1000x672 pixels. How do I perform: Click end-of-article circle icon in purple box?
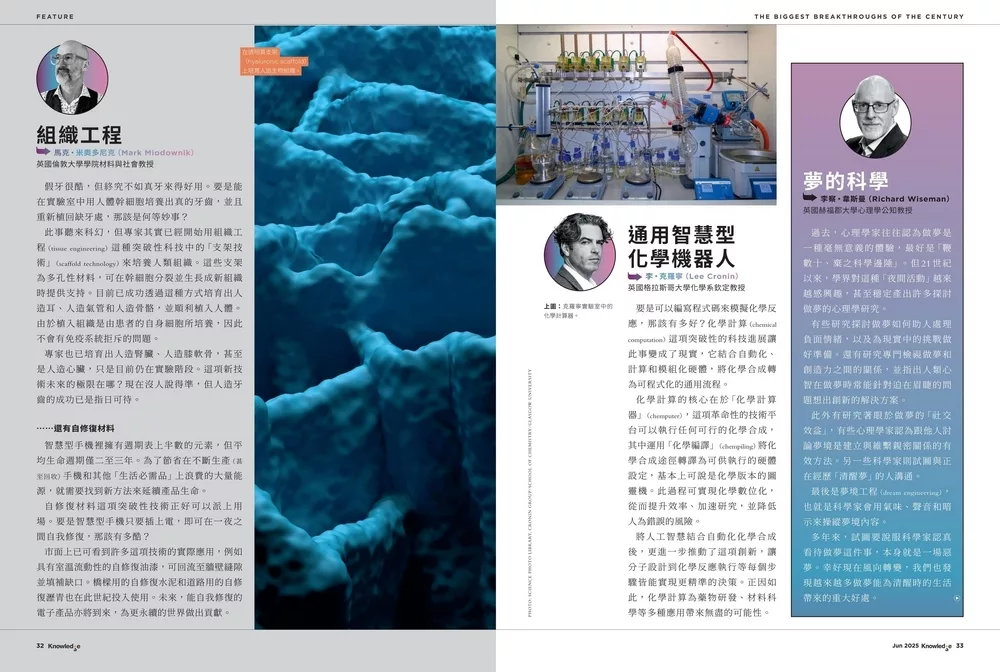coord(958,597)
